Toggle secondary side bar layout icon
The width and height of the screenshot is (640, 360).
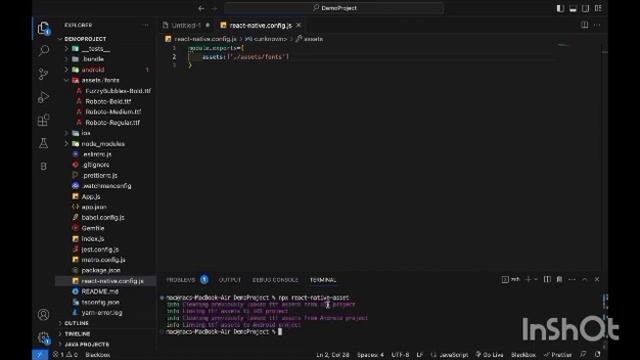point(586,8)
